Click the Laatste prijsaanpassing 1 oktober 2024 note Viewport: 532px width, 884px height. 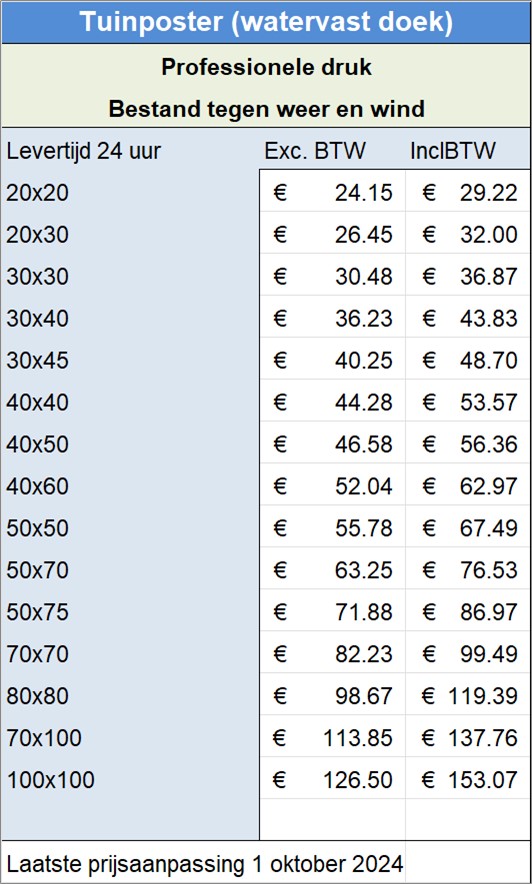click(205, 863)
